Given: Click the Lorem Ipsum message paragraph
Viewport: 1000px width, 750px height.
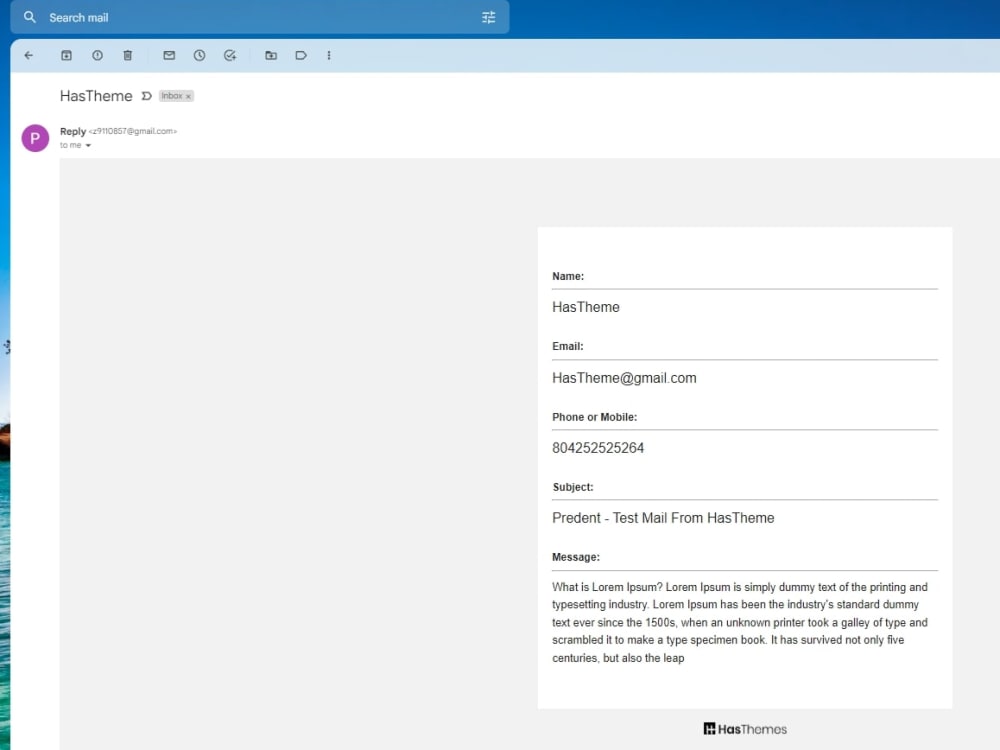Looking at the screenshot, I should [x=740, y=622].
